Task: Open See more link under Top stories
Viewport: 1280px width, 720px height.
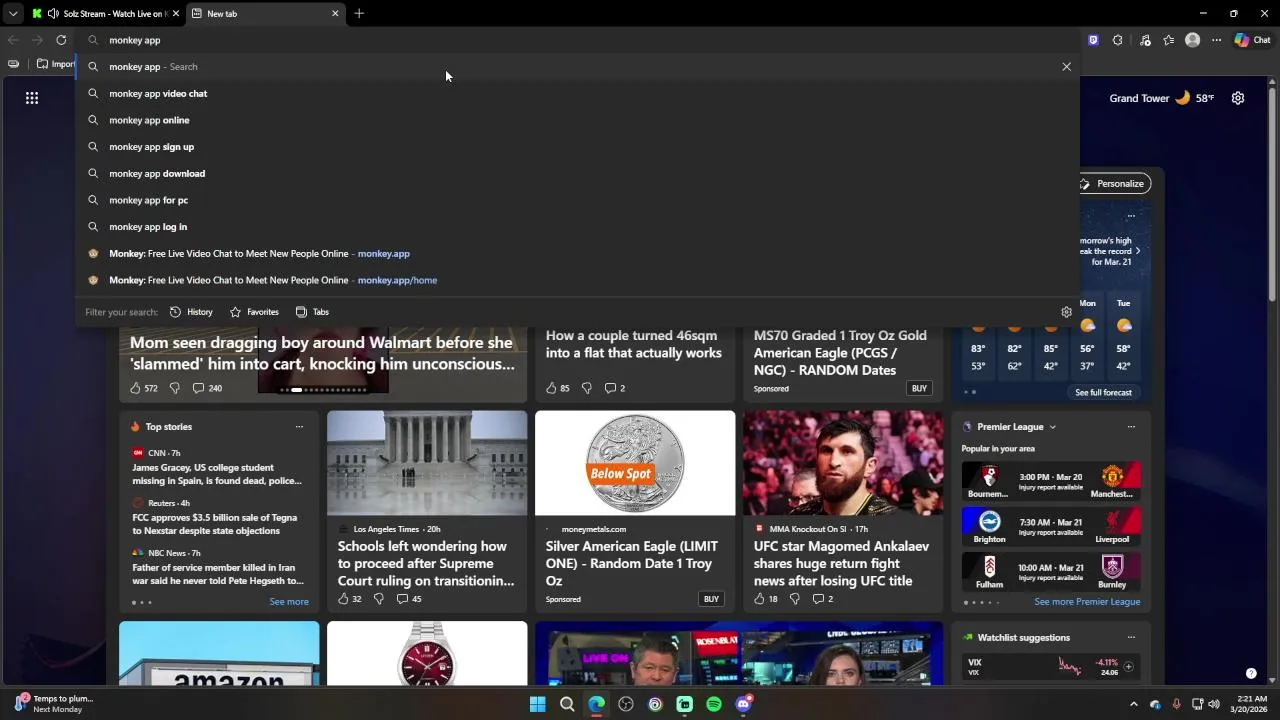Action: 289,602
